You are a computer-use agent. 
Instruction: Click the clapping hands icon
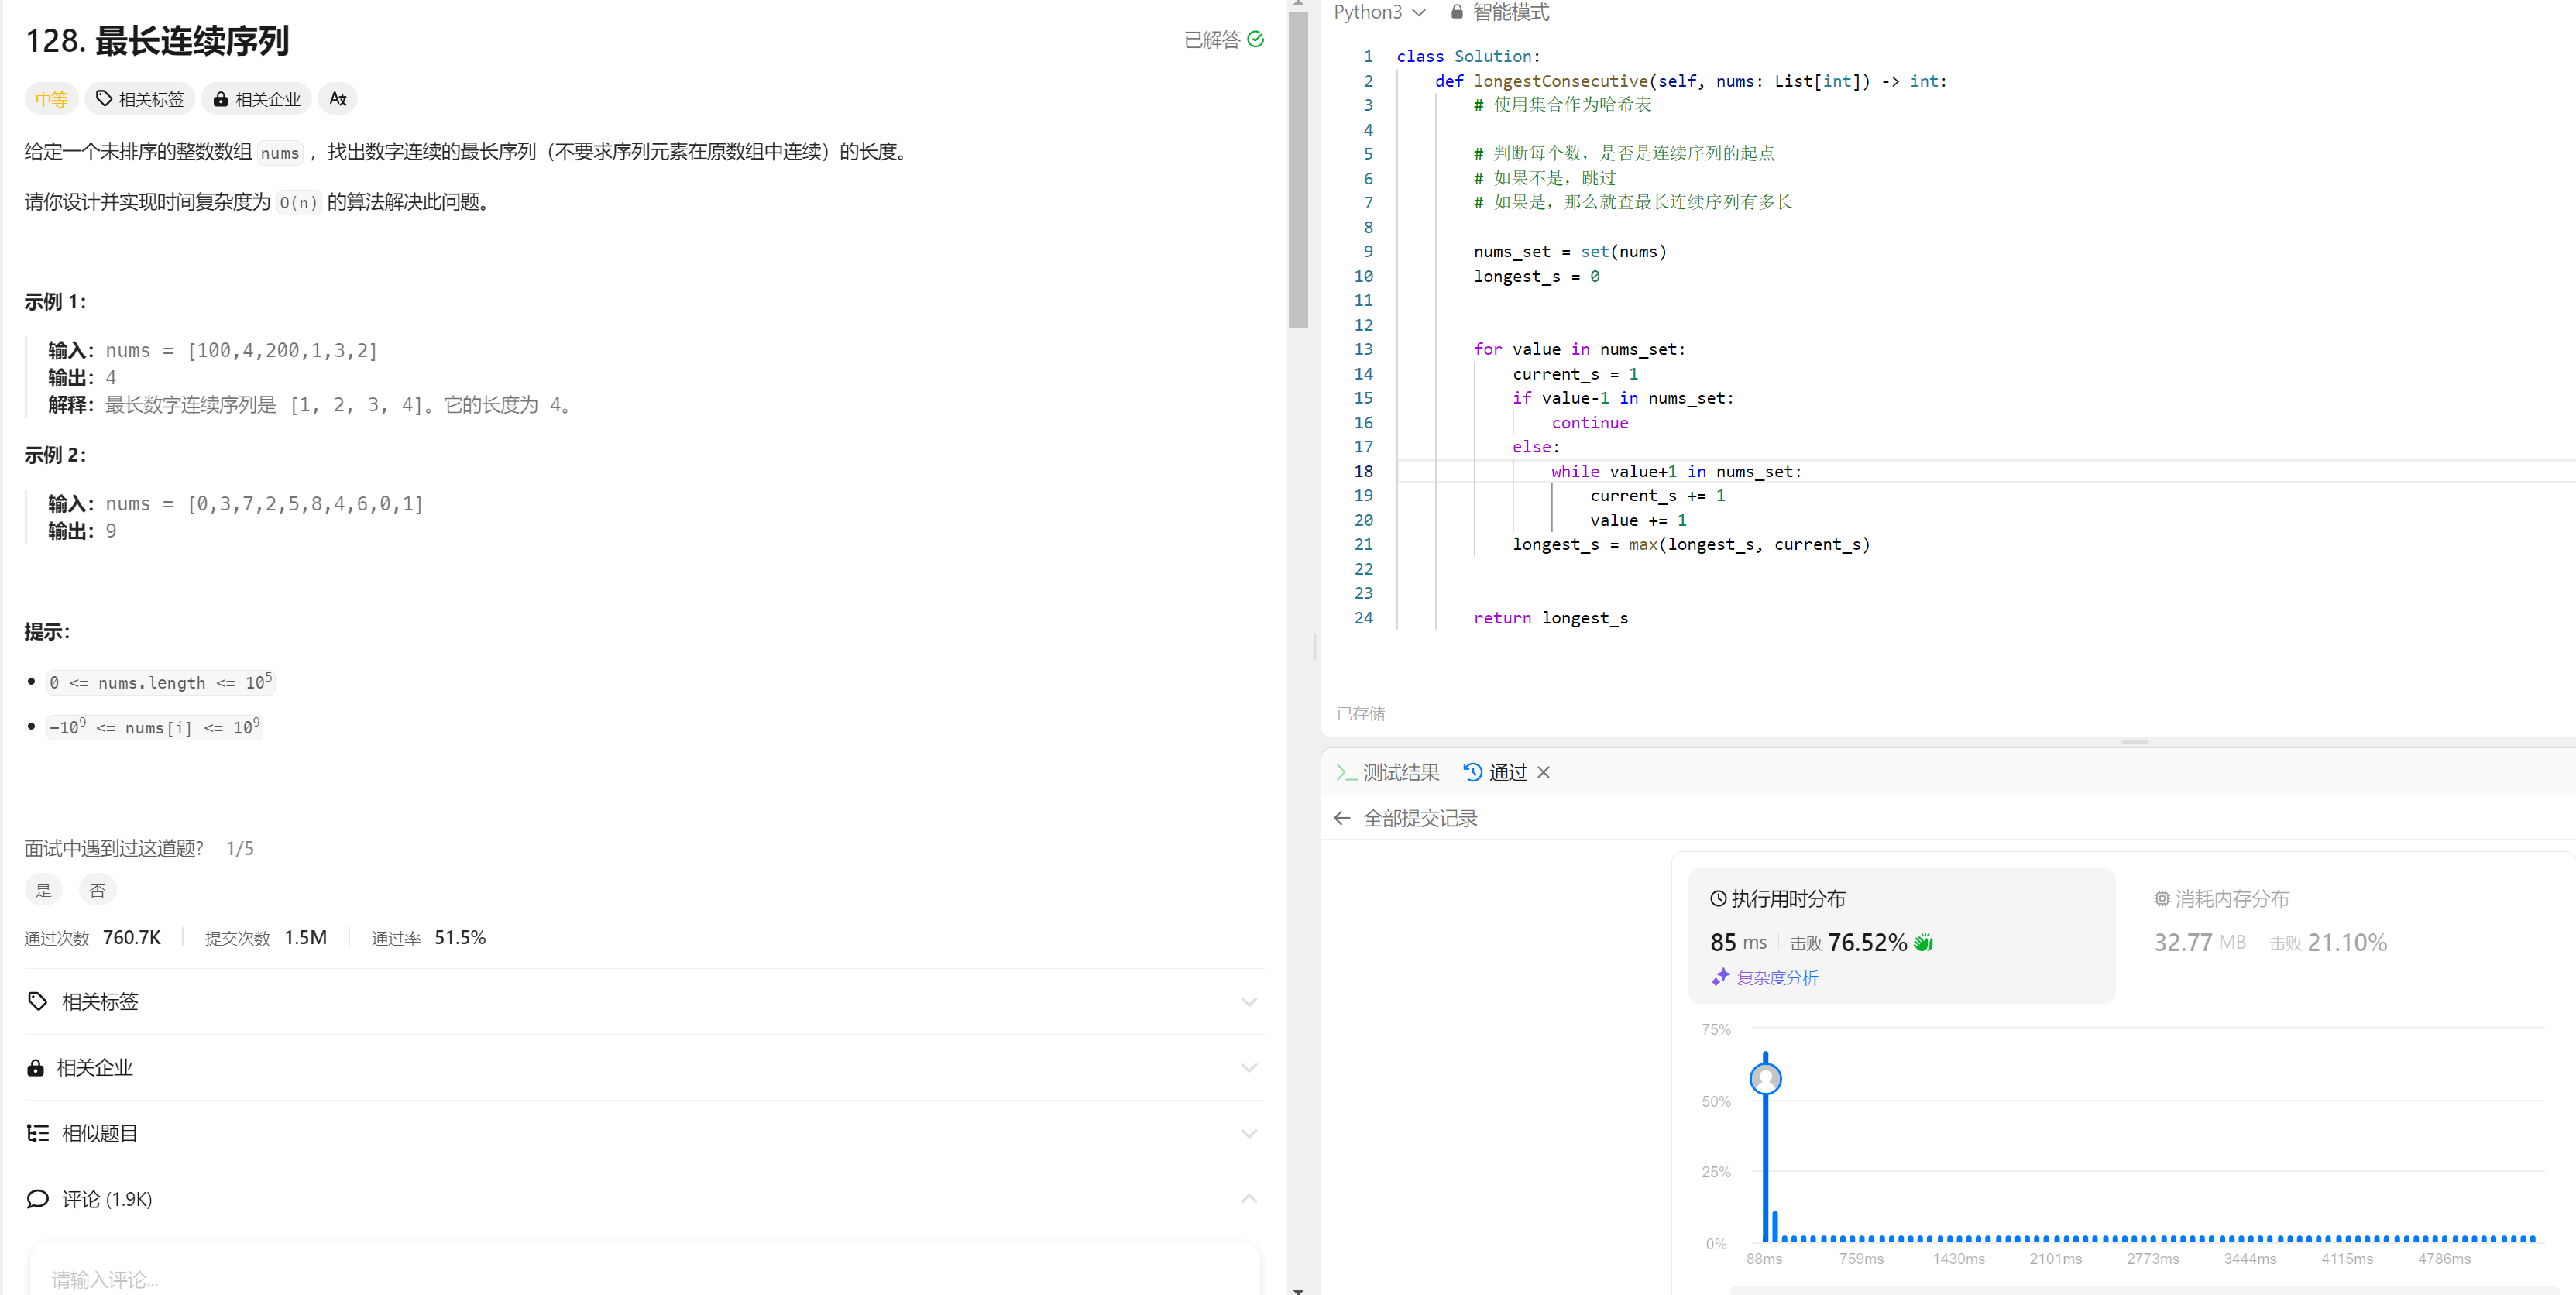[1923, 942]
